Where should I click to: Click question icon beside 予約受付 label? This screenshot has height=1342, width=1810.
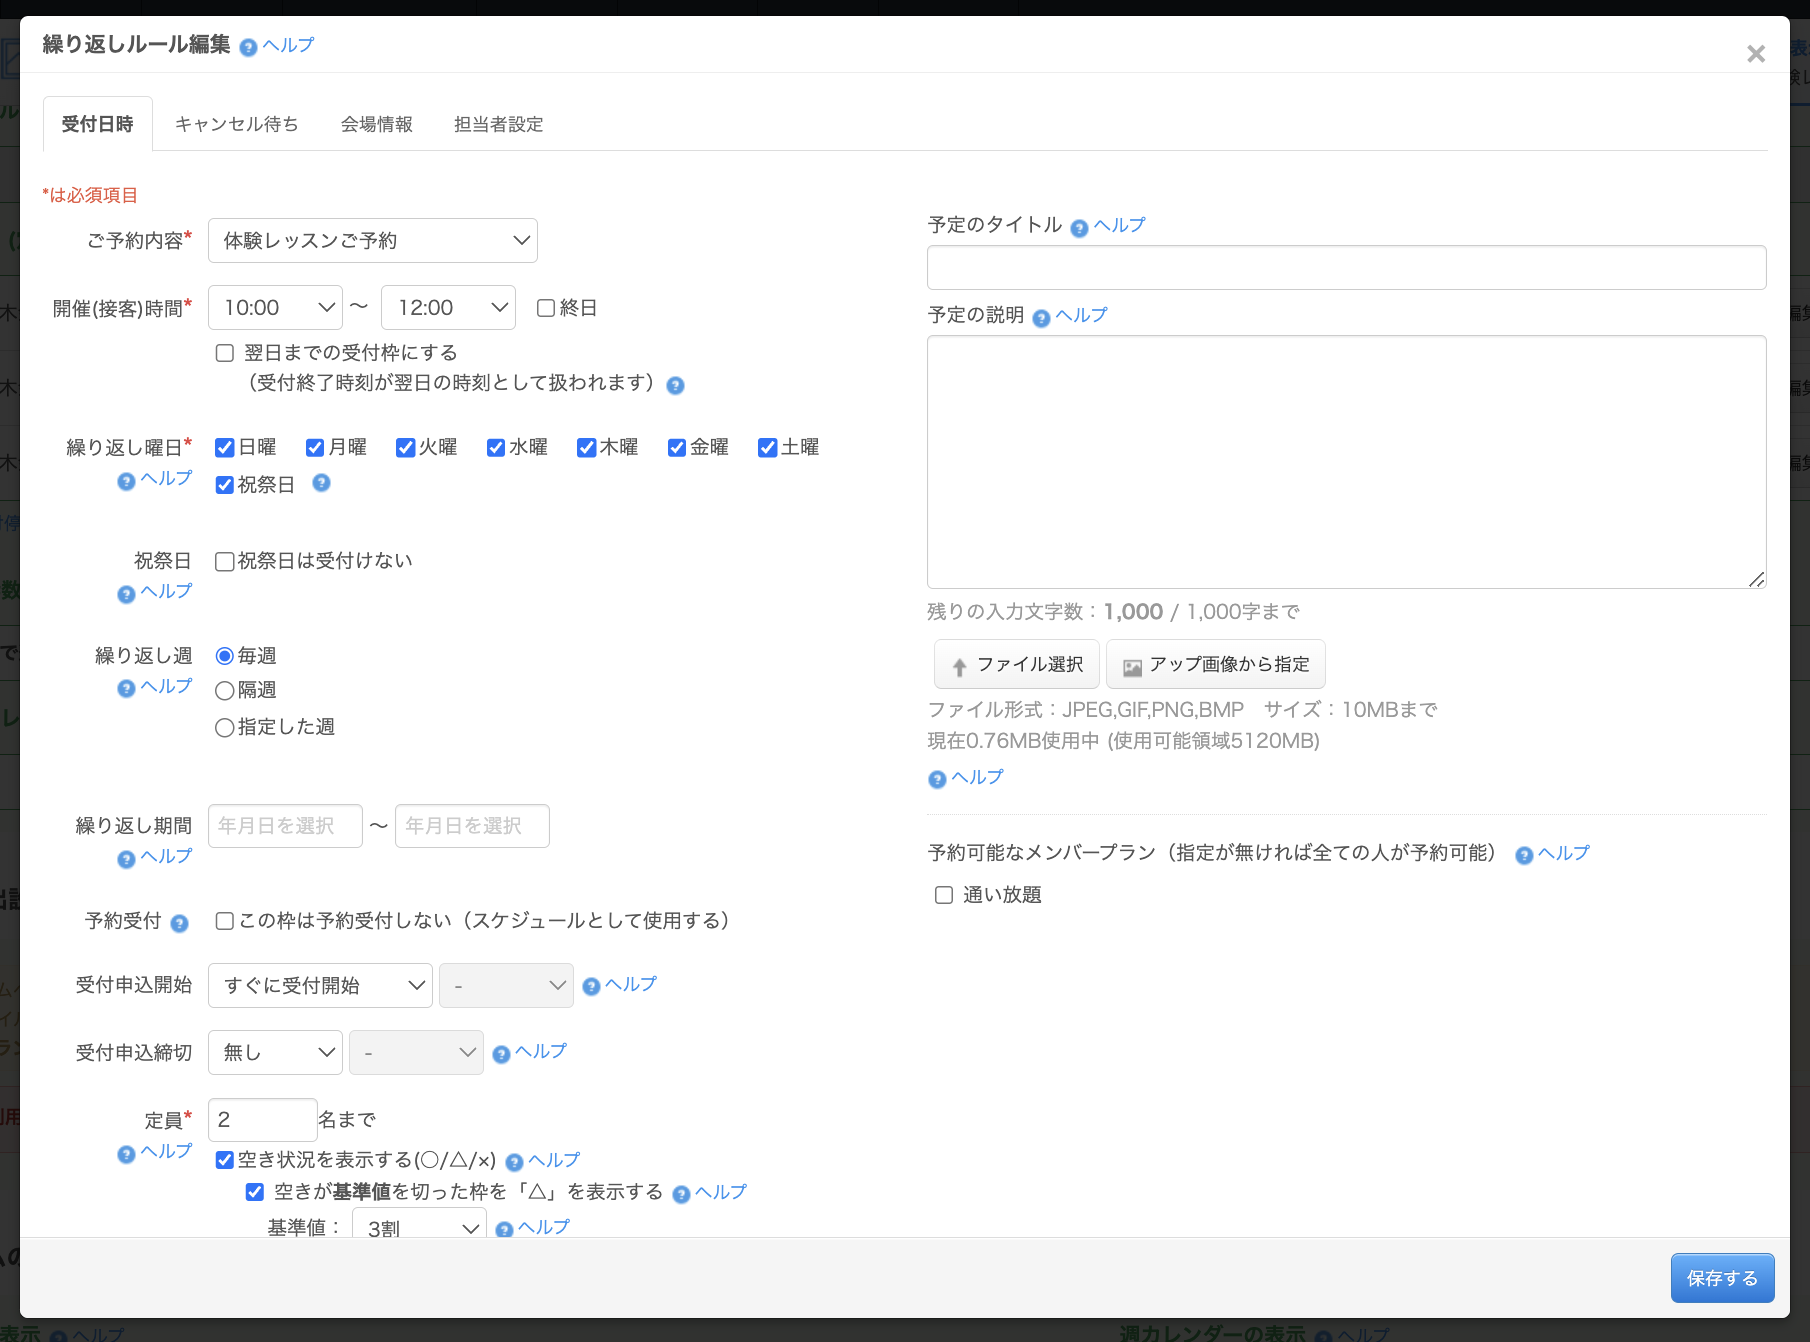point(179,923)
